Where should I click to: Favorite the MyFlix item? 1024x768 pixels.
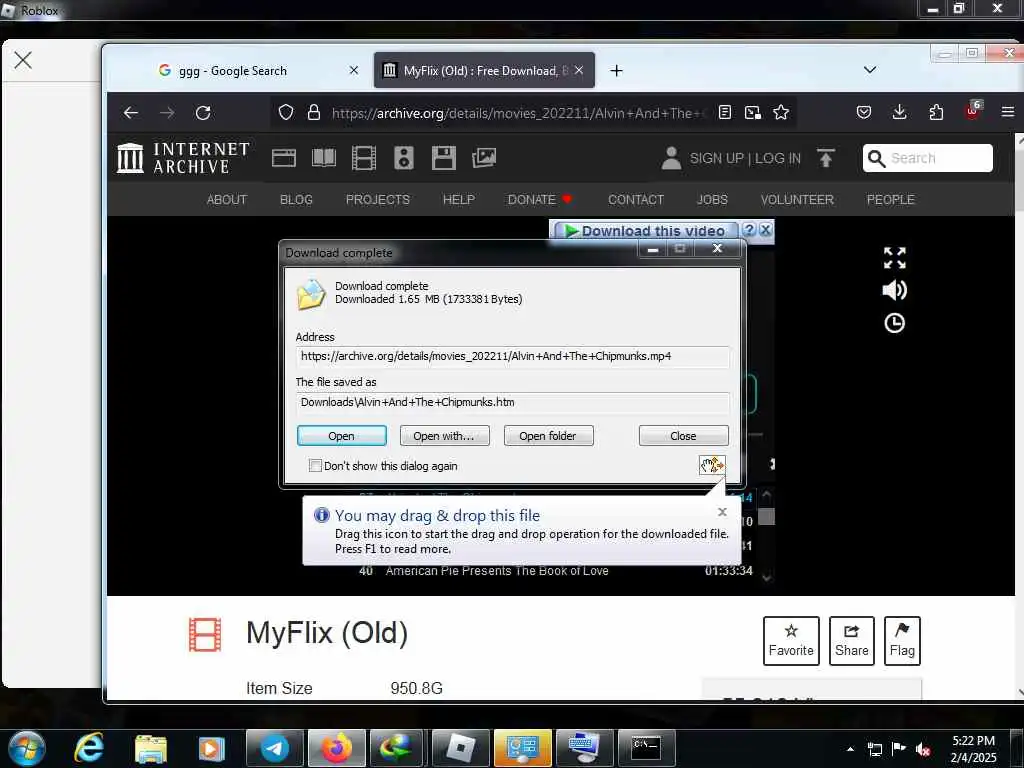791,641
